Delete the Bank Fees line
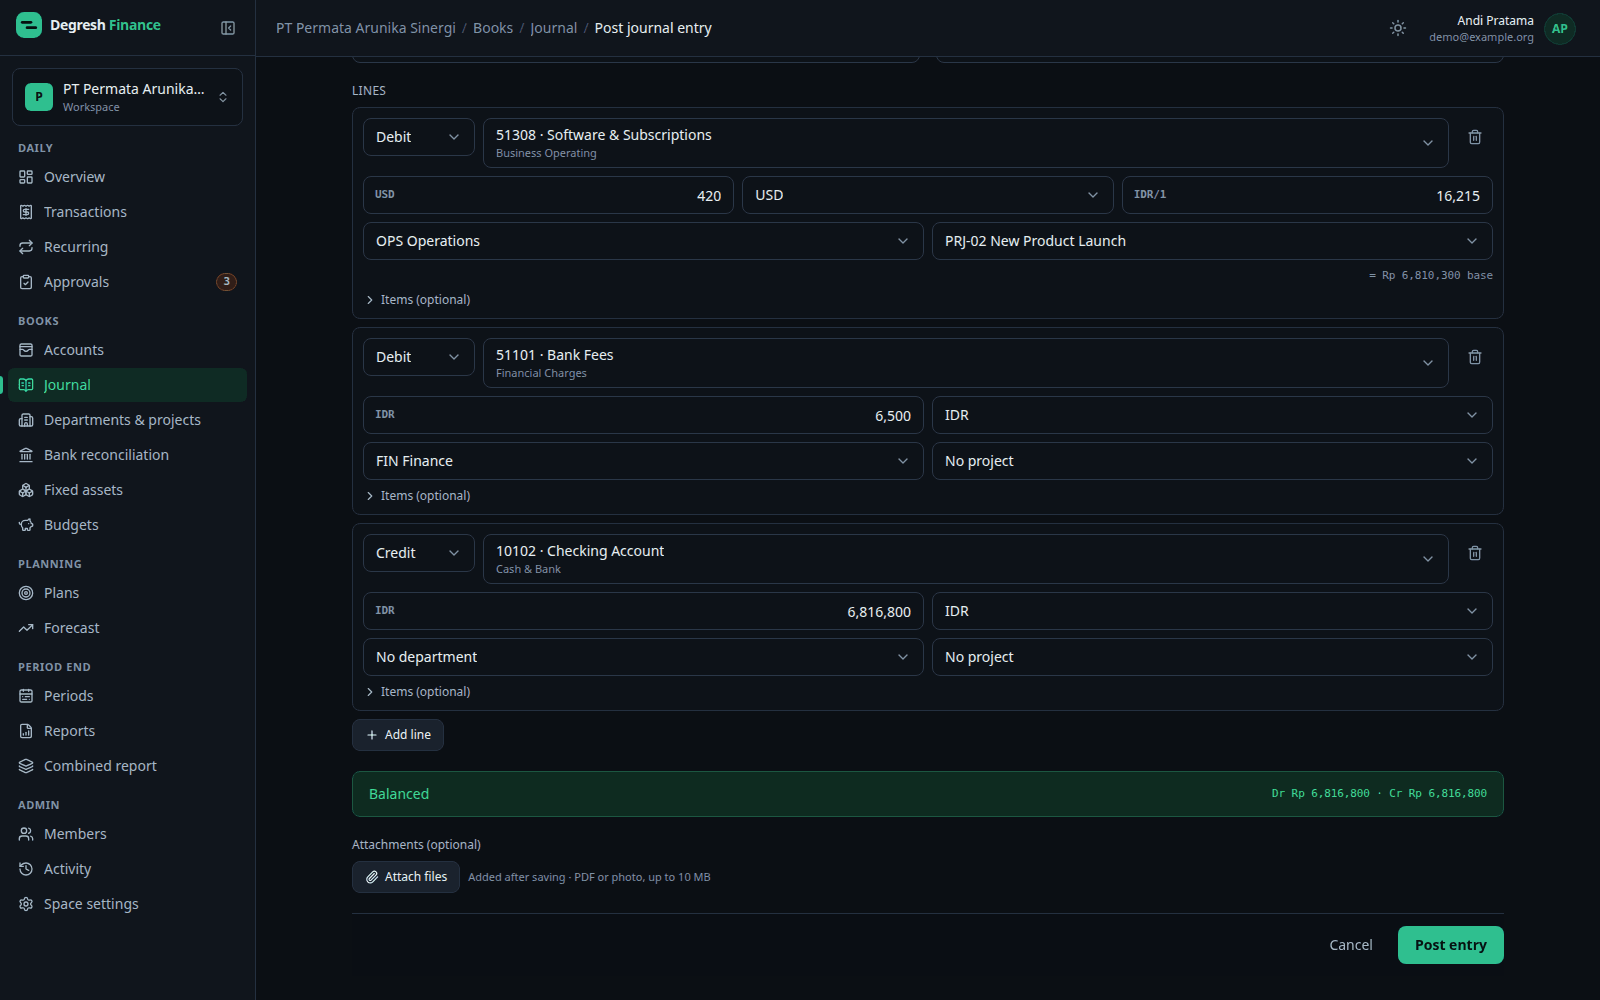 click(1475, 357)
